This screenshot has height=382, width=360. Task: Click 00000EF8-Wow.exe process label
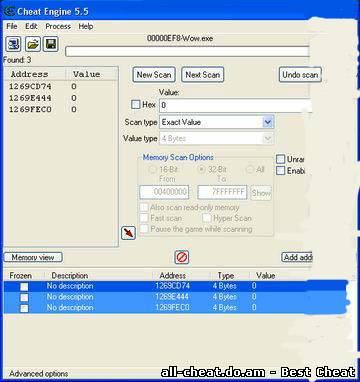click(180, 38)
